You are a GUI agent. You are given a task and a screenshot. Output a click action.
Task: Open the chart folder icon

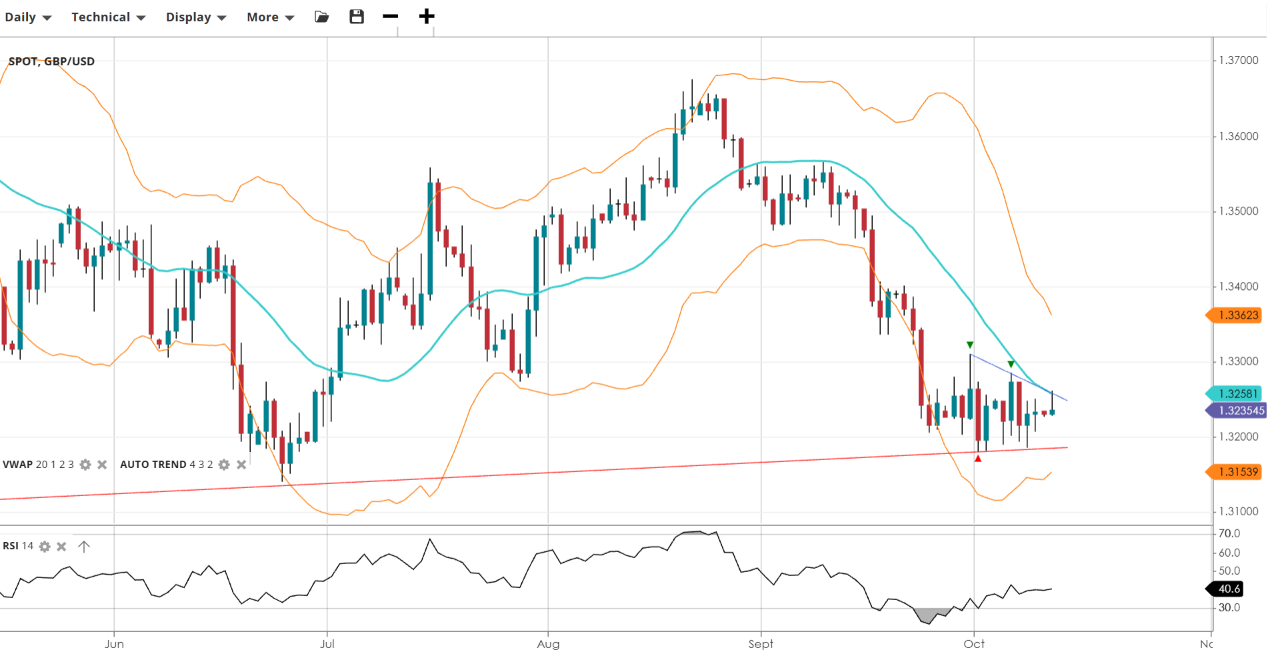(321, 17)
